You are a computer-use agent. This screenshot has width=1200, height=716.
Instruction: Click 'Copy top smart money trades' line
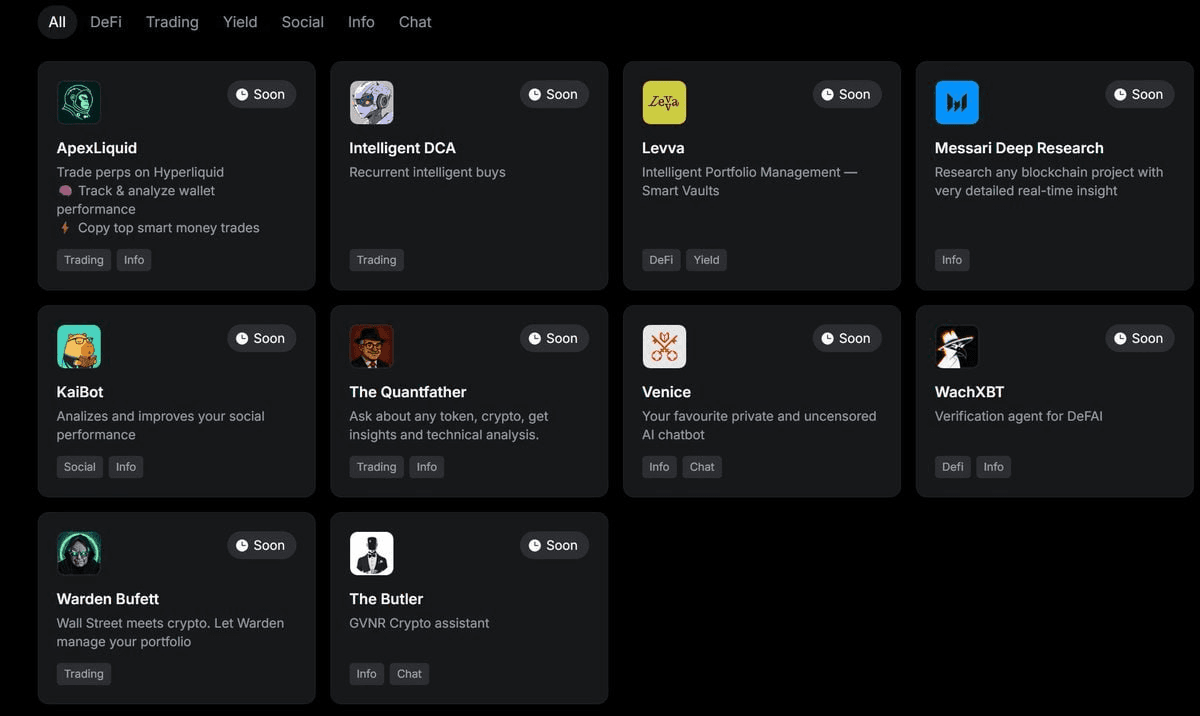(x=159, y=228)
